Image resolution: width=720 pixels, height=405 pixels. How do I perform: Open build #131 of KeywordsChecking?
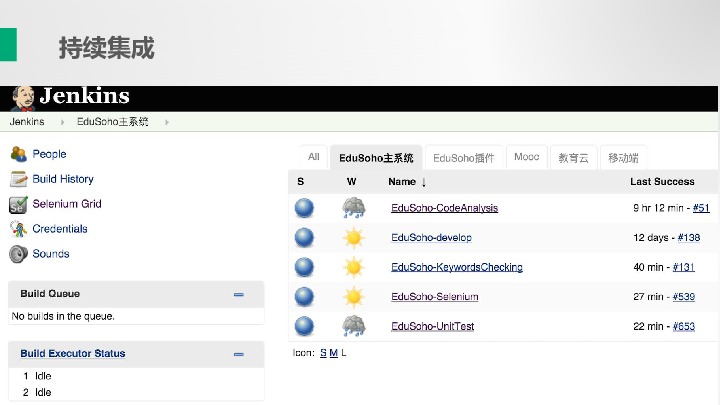coord(684,267)
